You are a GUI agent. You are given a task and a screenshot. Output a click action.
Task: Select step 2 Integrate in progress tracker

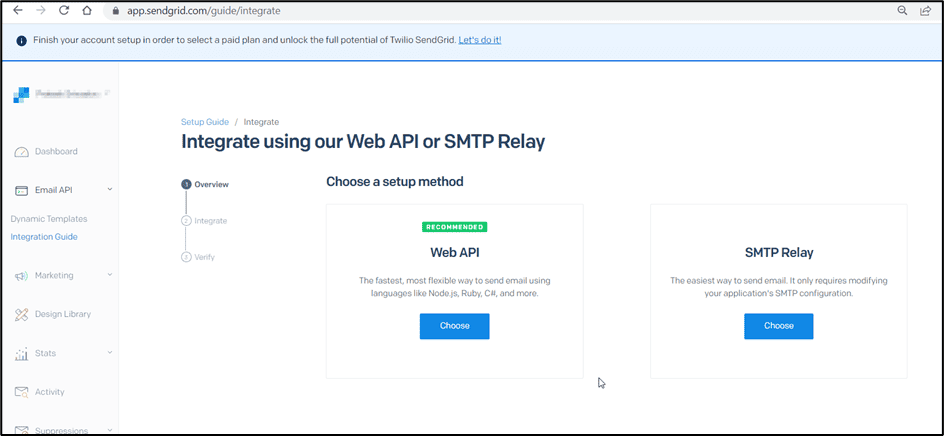tap(204, 221)
